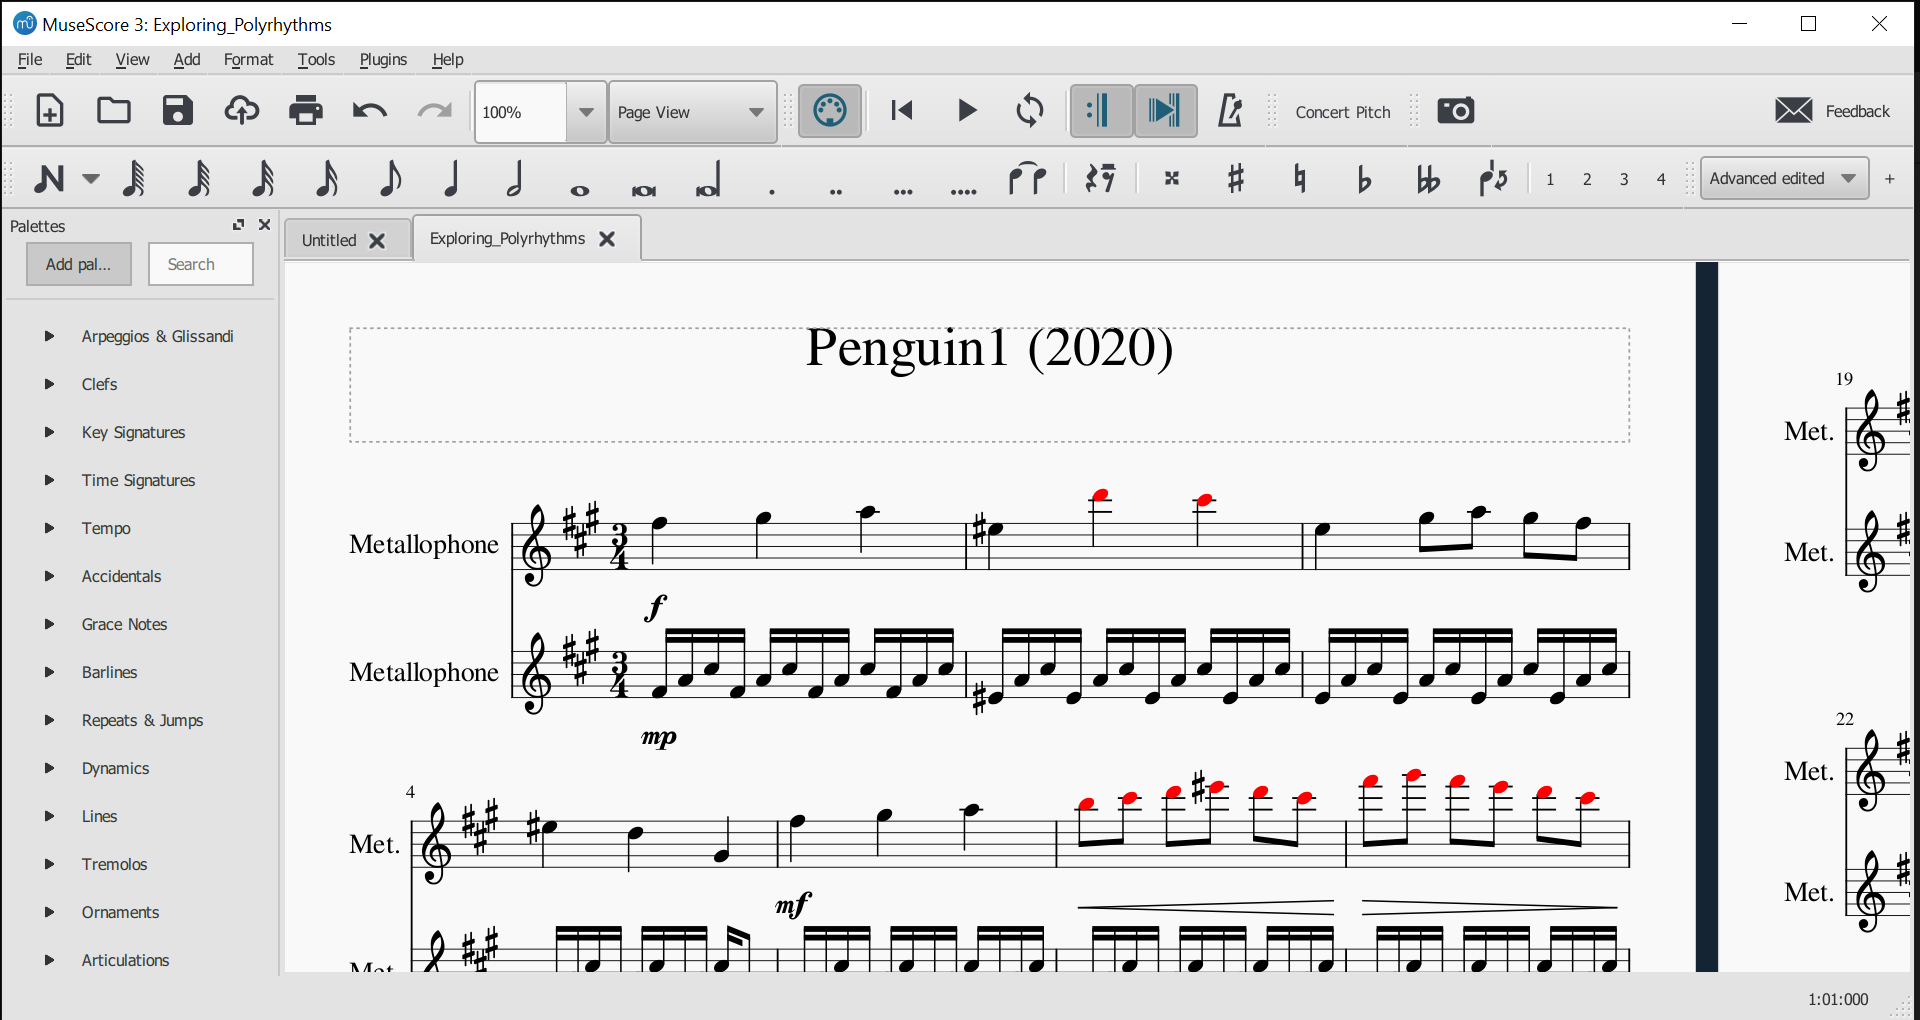
Task: Click the Upload to cloud icon
Action: pyautogui.click(x=241, y=111)
